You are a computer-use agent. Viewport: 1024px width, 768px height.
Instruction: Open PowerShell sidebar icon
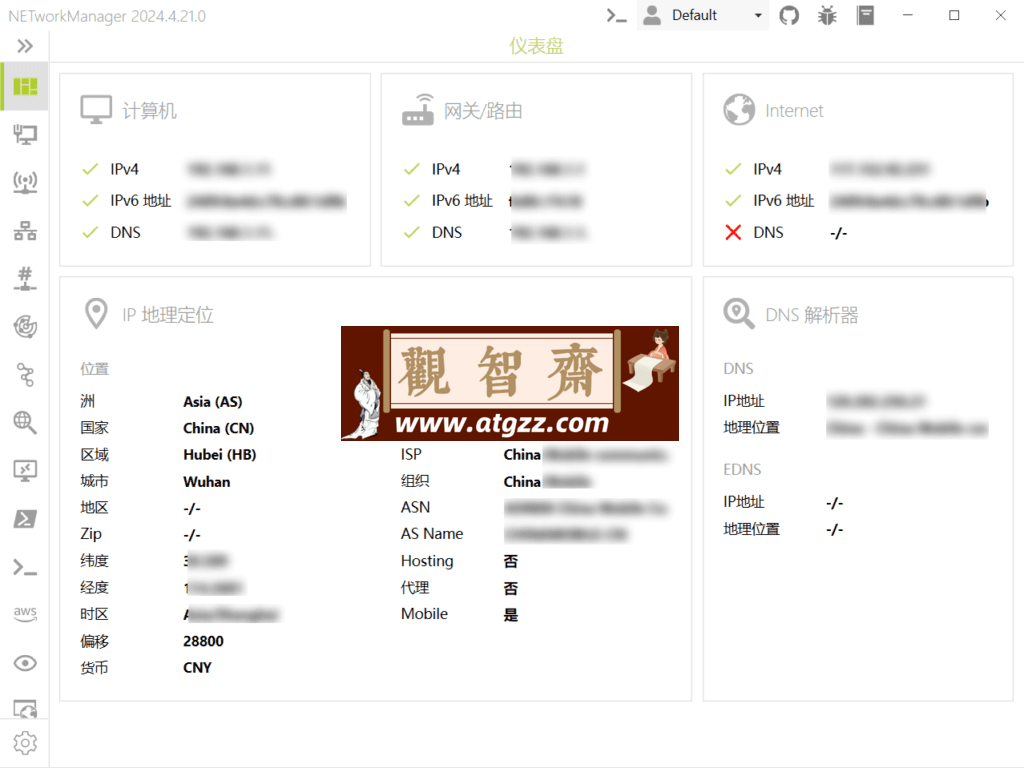25,519
